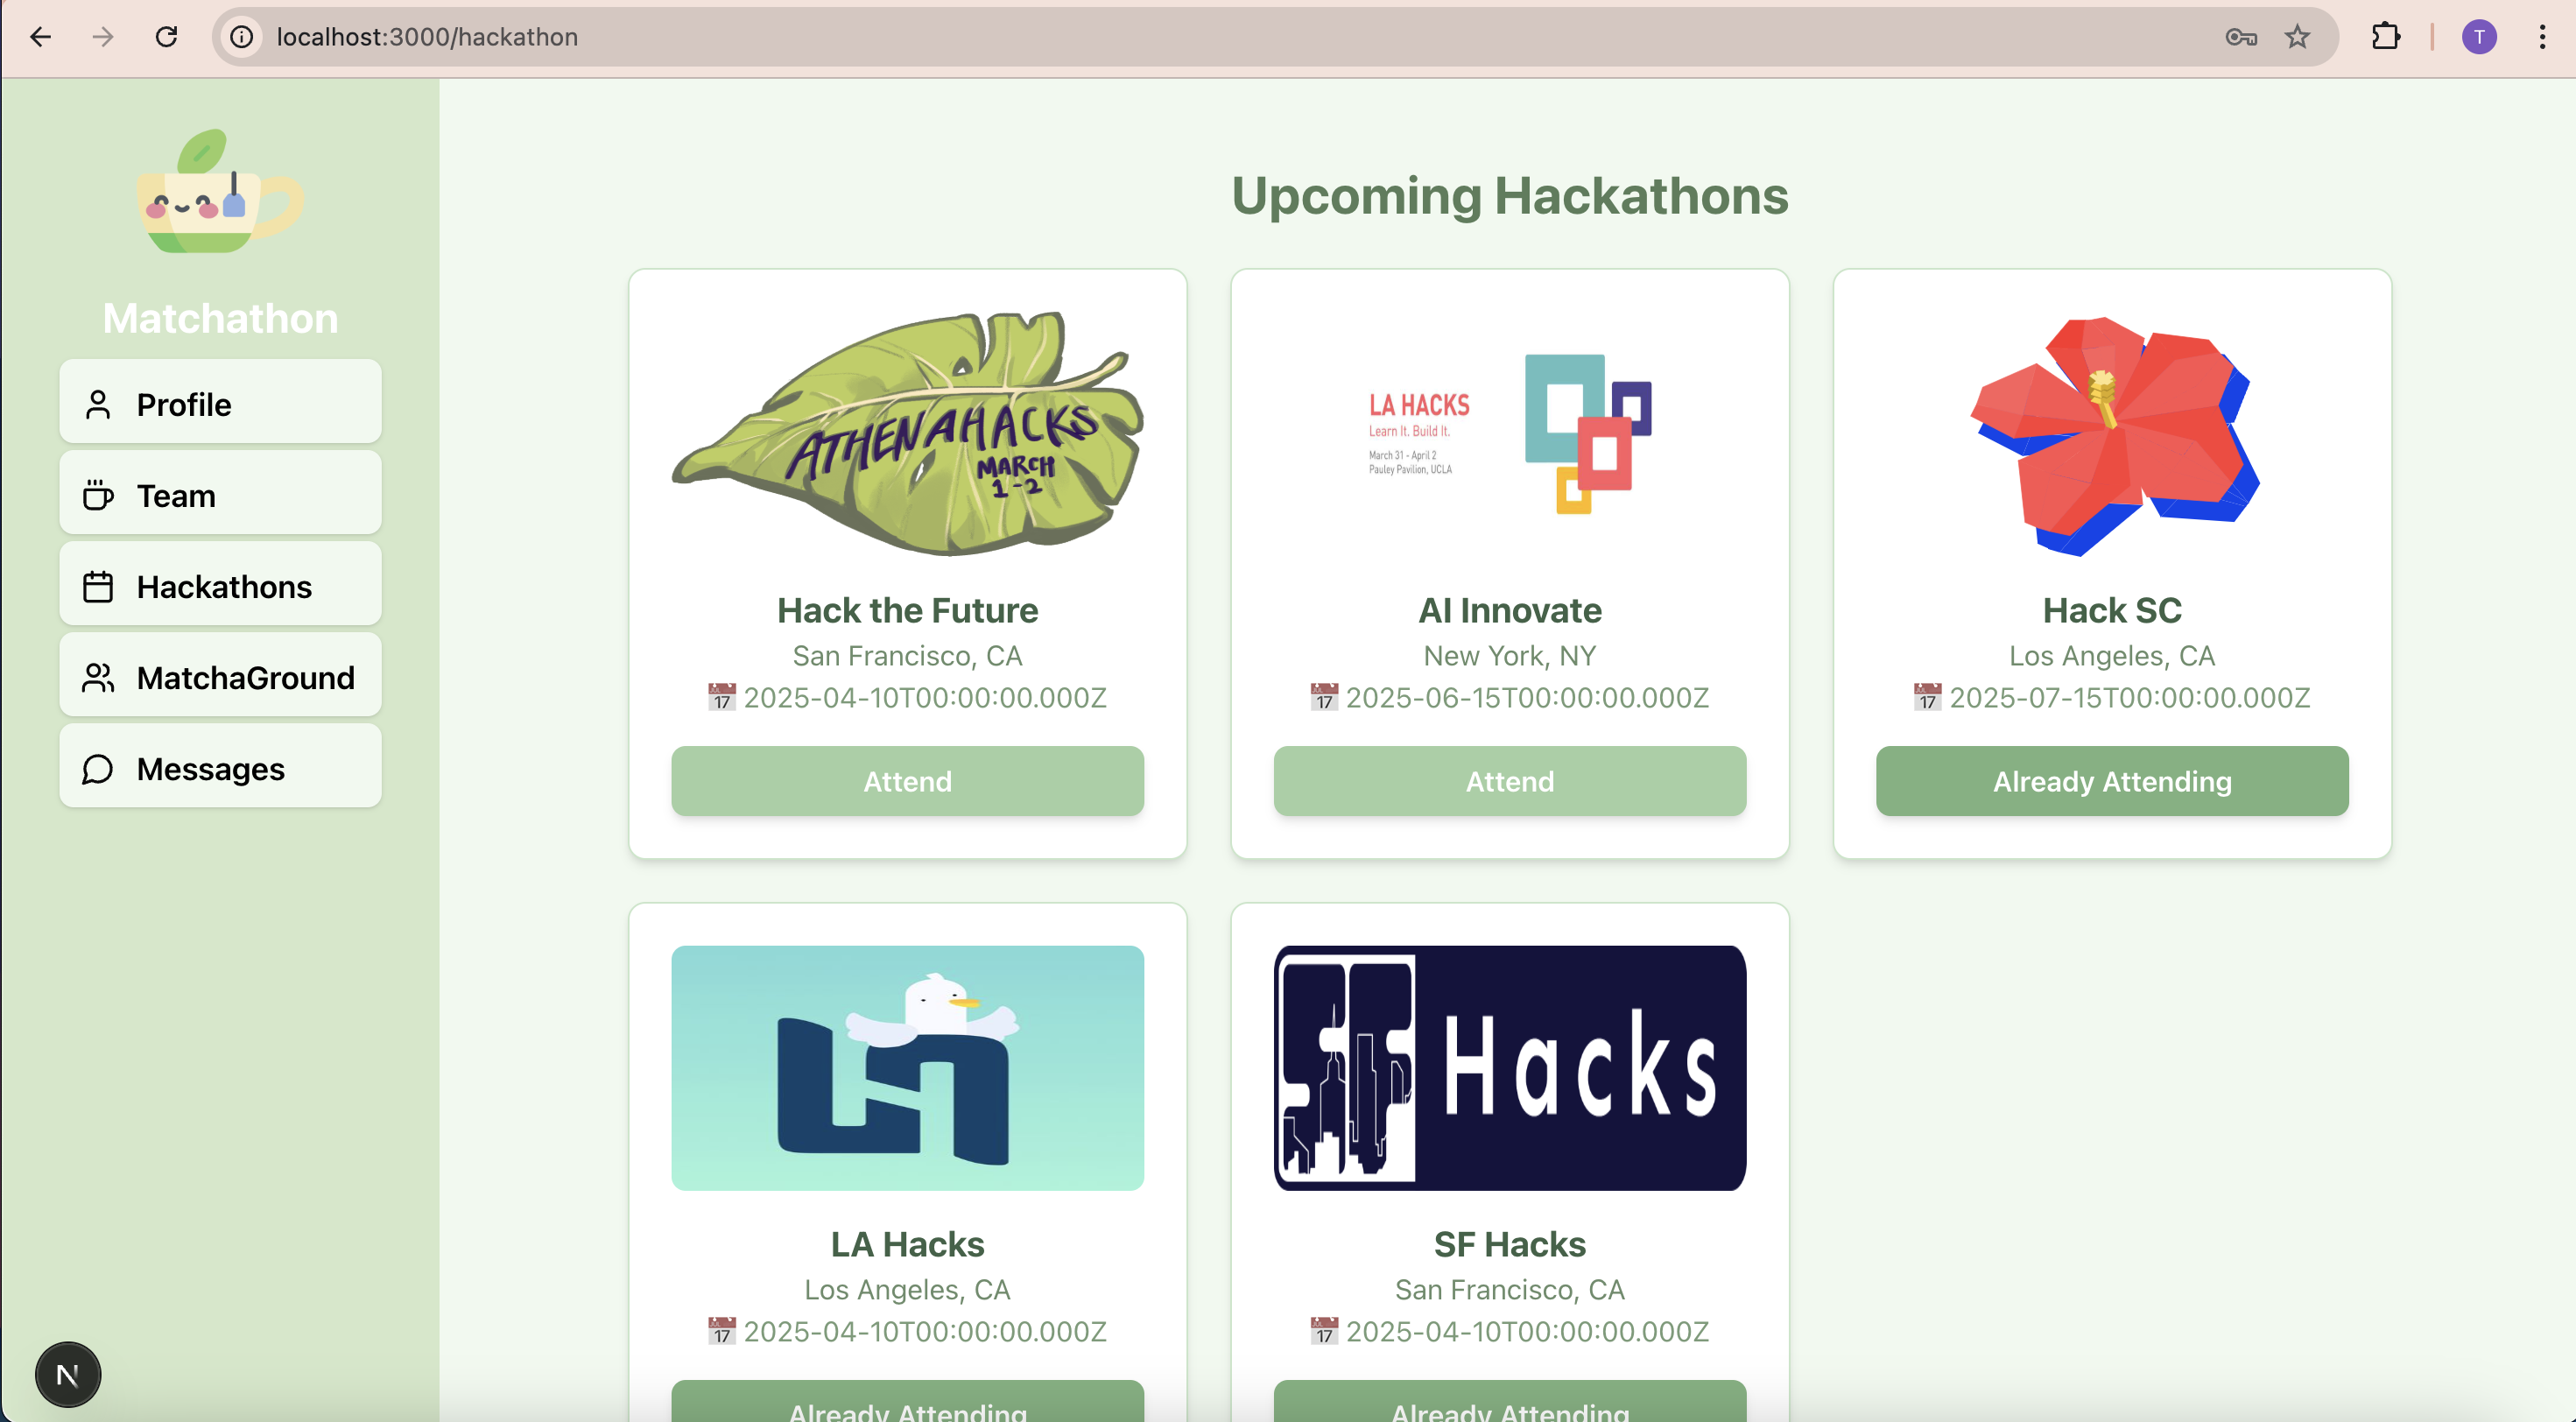Open the Next.js dev tools badge
Image resolution: width=2576 pixels, height=1422 pixels.
point(67,1374)
